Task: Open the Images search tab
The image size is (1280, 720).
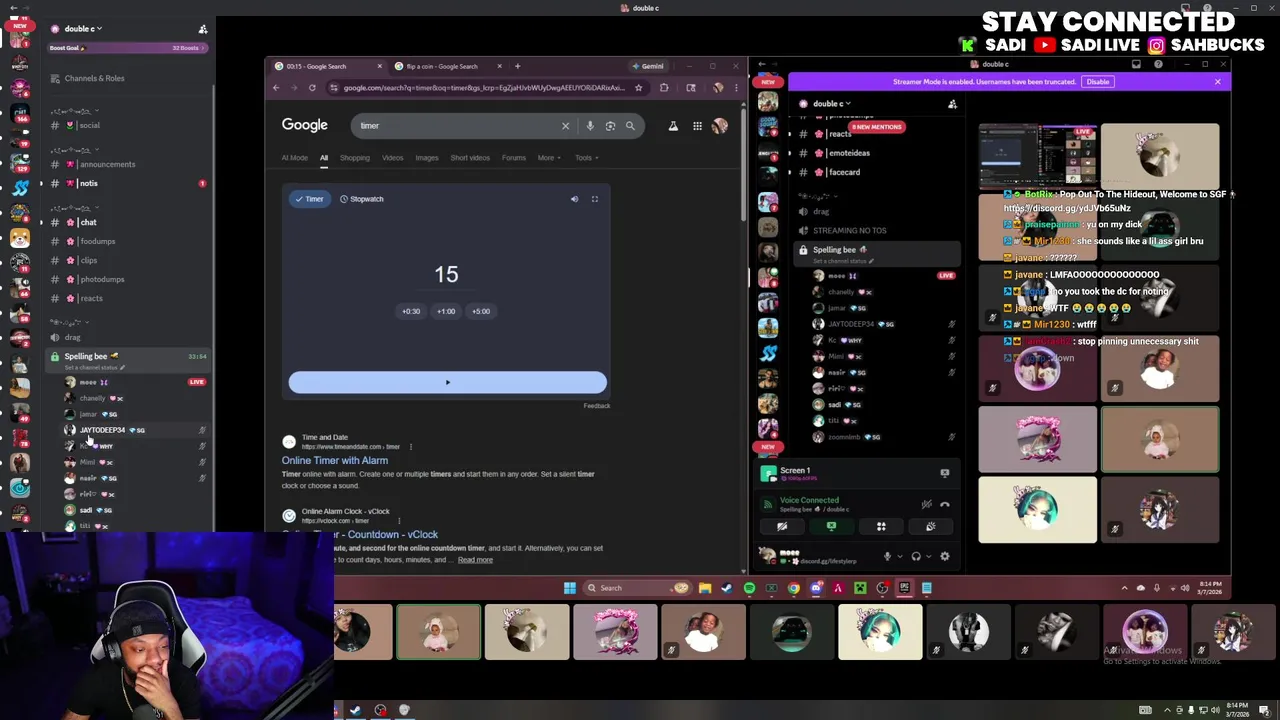Action: pyautogui.click(x=427, y=158)
